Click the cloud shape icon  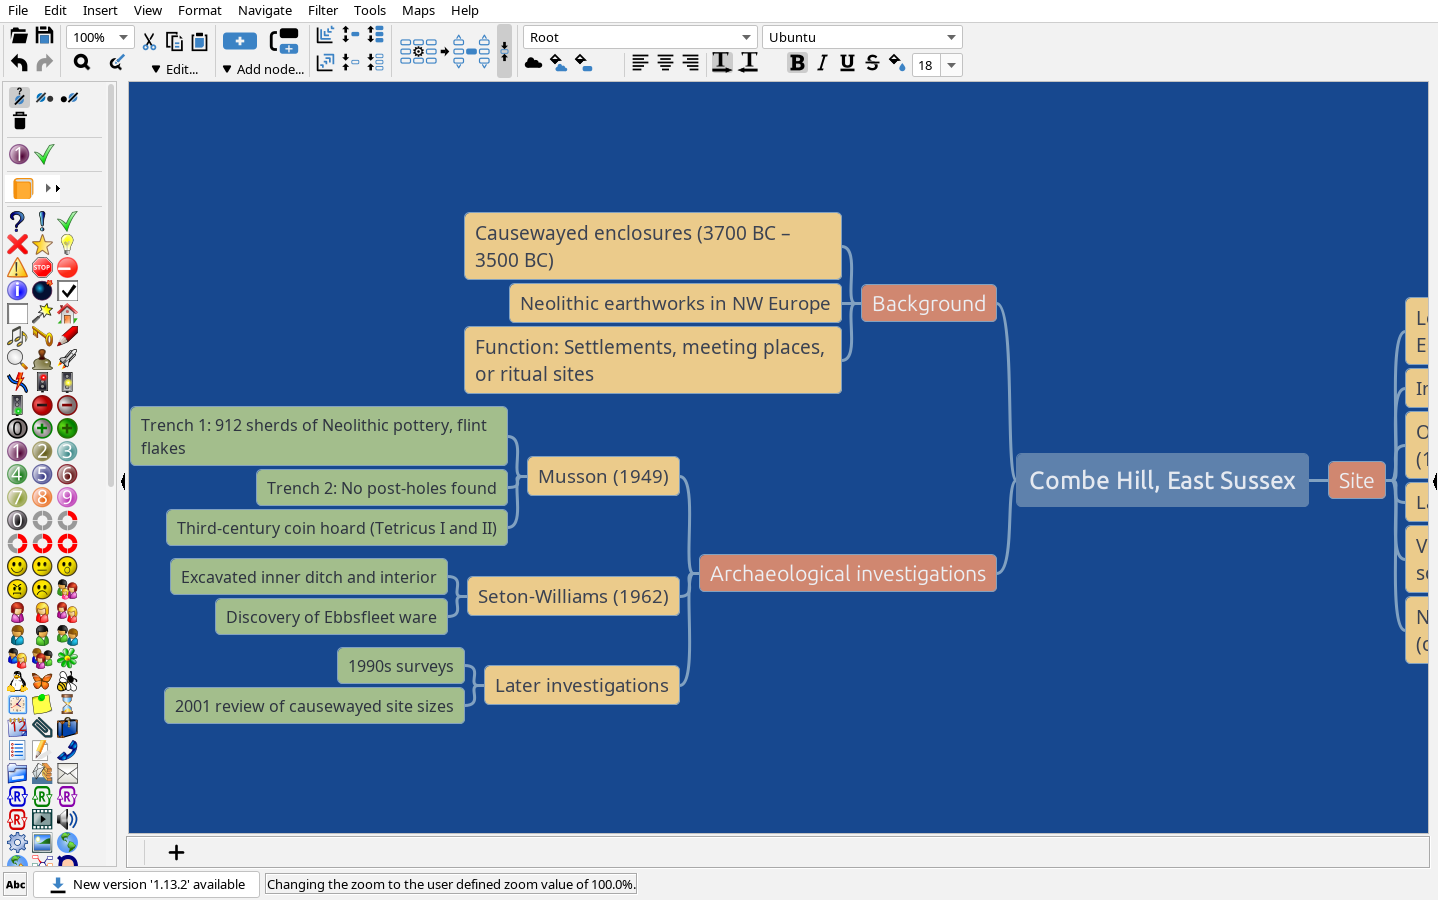pyautogui.click(x=534, y=63)
